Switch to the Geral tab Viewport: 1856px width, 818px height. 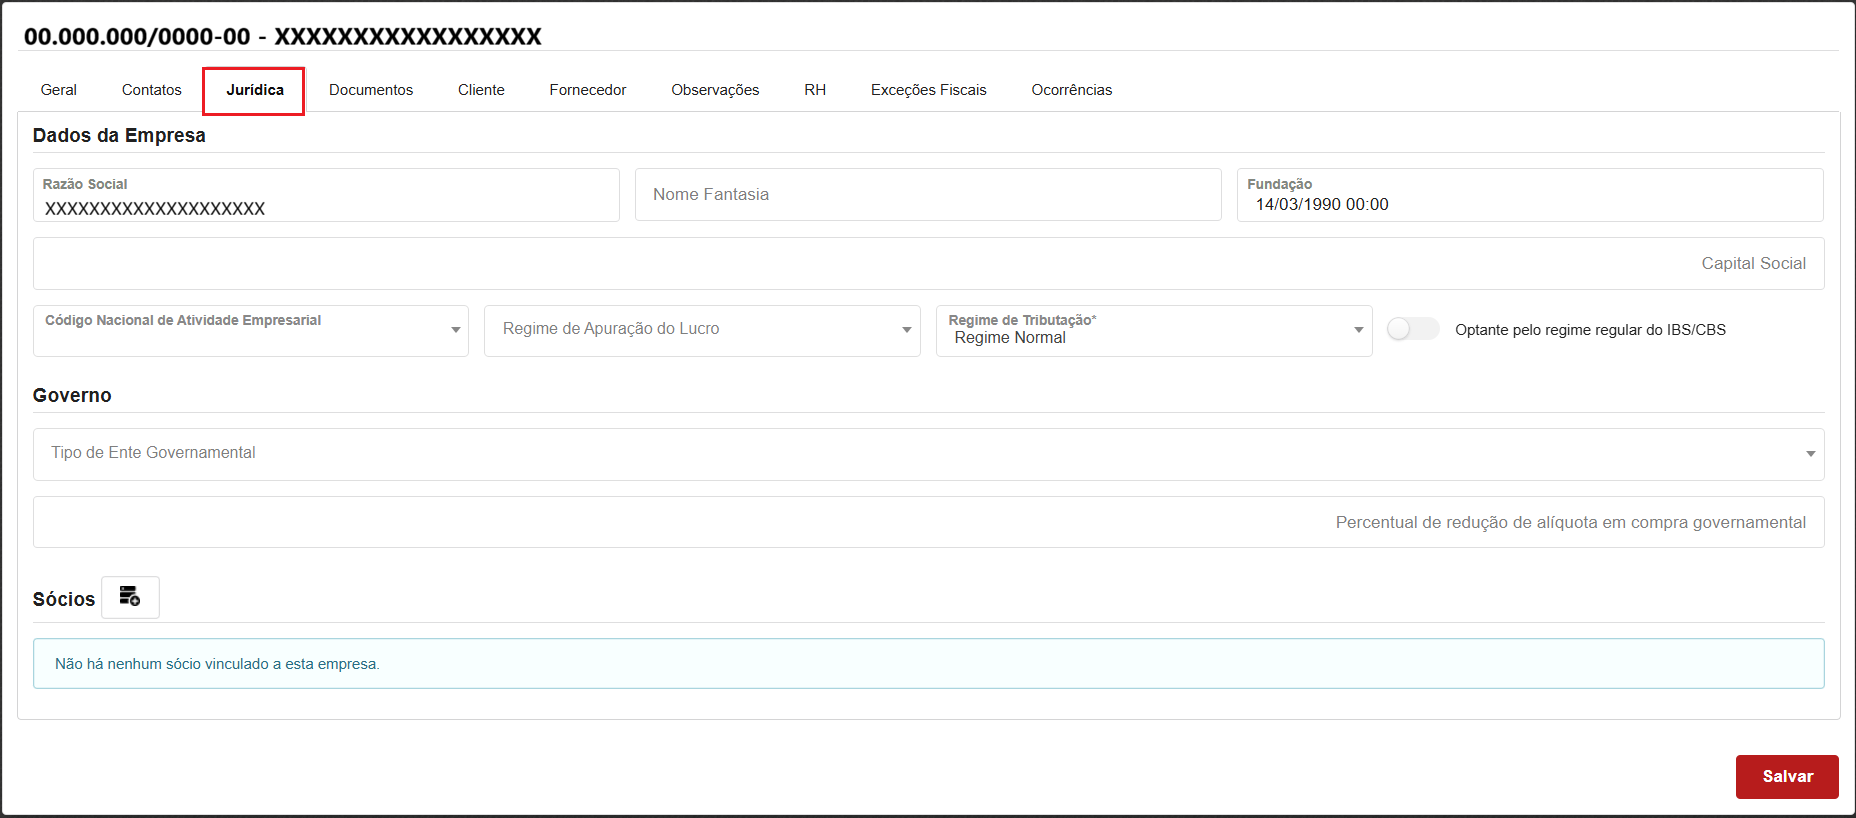pyautogui.click(x=59, y=90)
